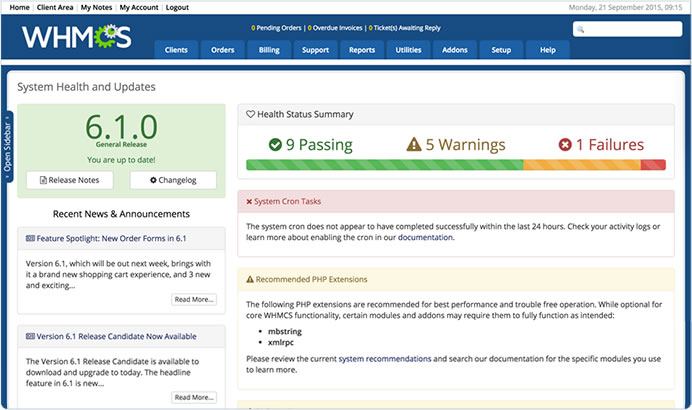The image size is (692, 410).
Task: Click the orange warnings segment of health bar
Action: click(582, 165)
